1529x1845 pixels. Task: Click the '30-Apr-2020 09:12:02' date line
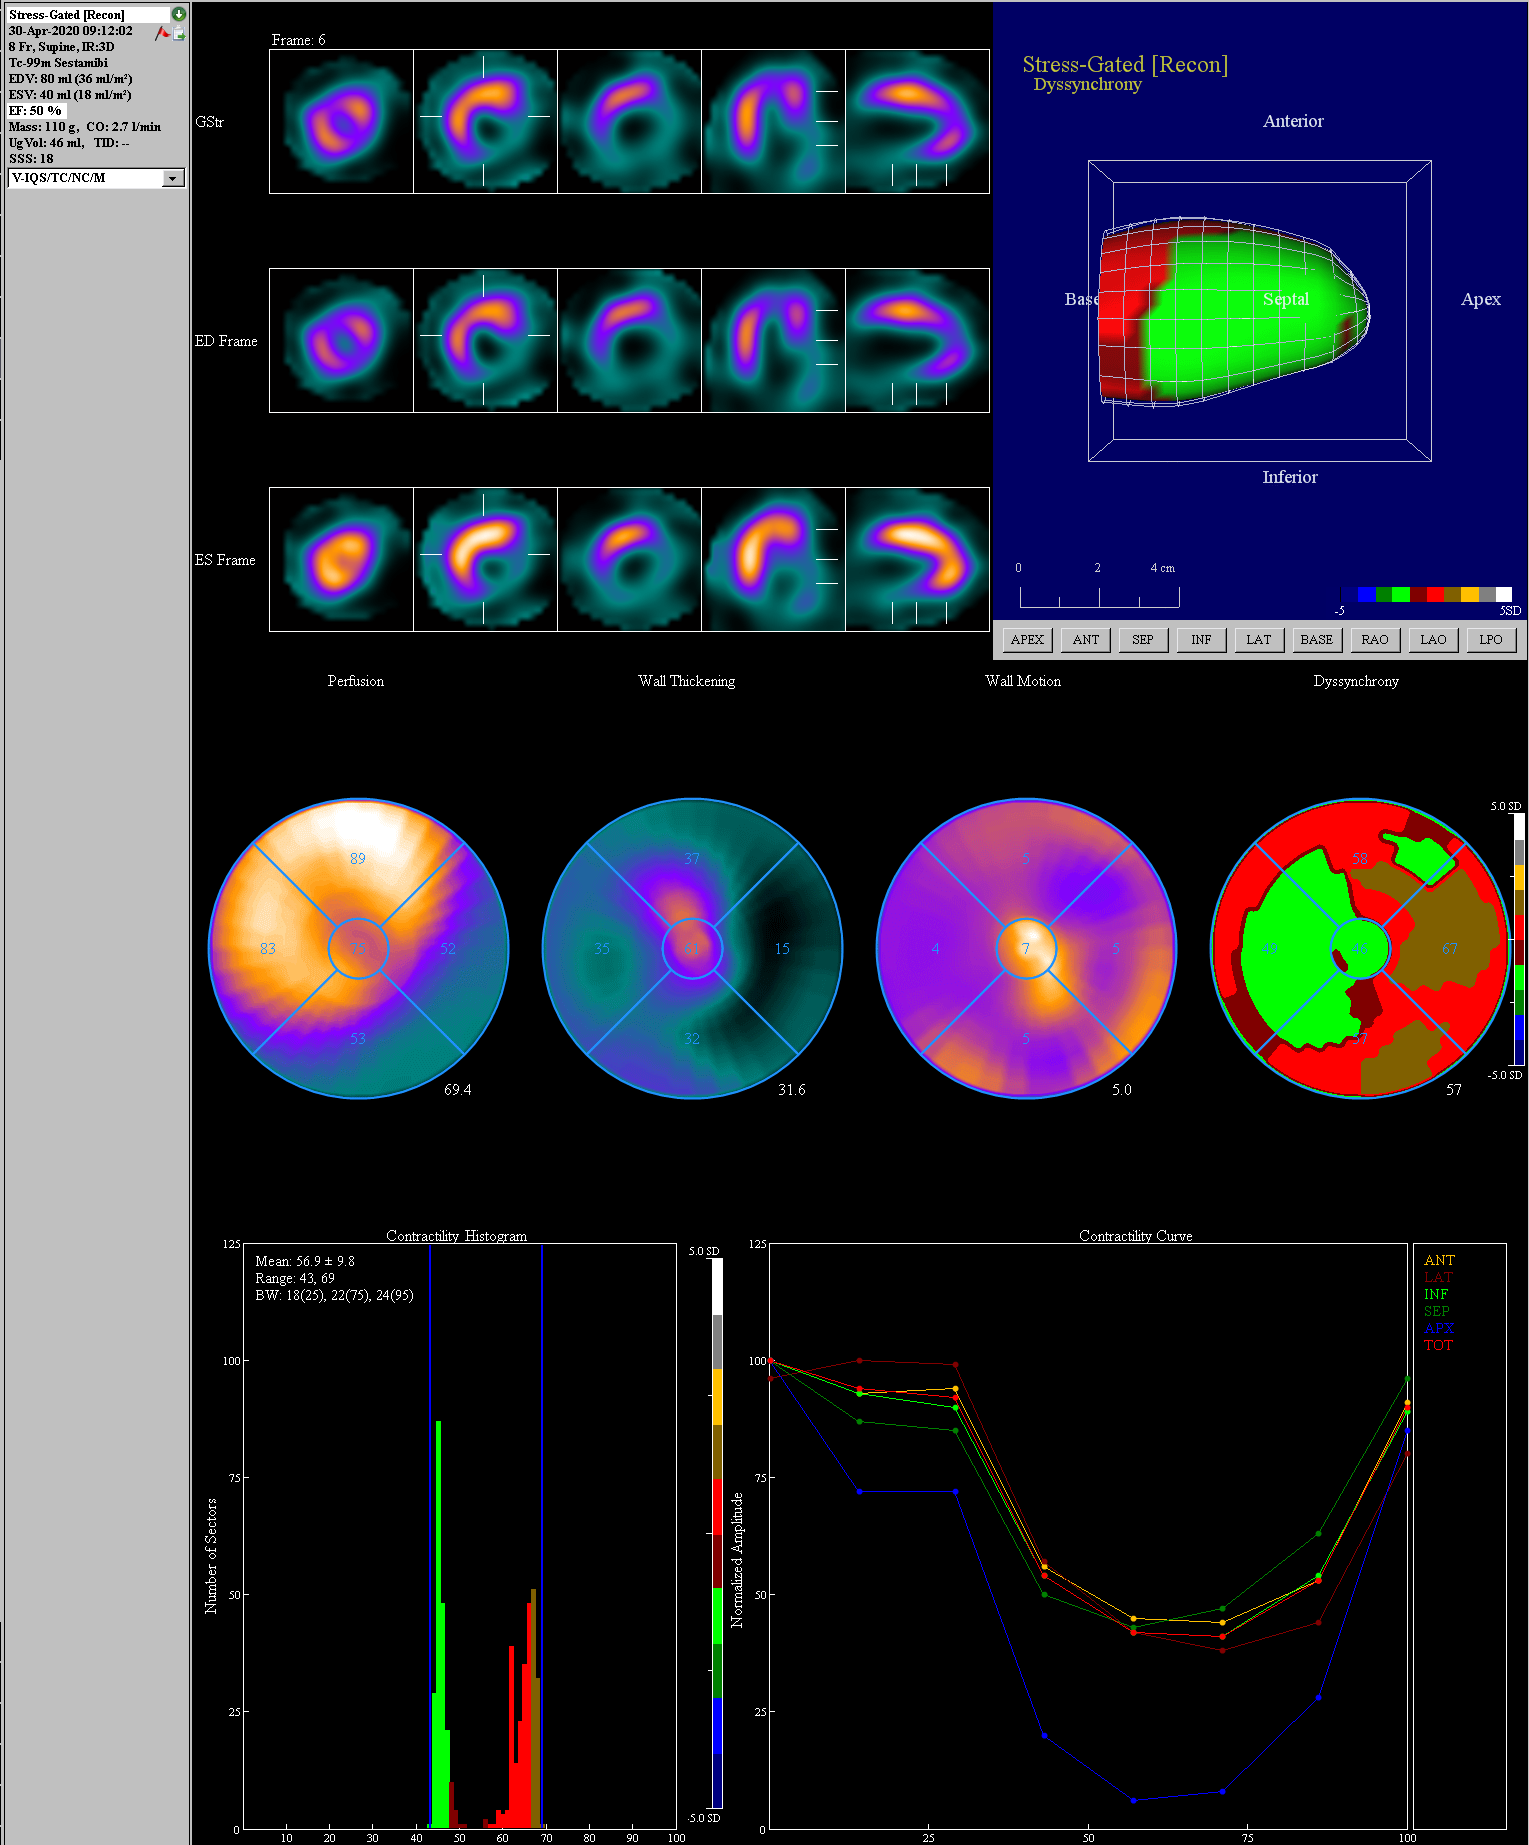(70, 31)
